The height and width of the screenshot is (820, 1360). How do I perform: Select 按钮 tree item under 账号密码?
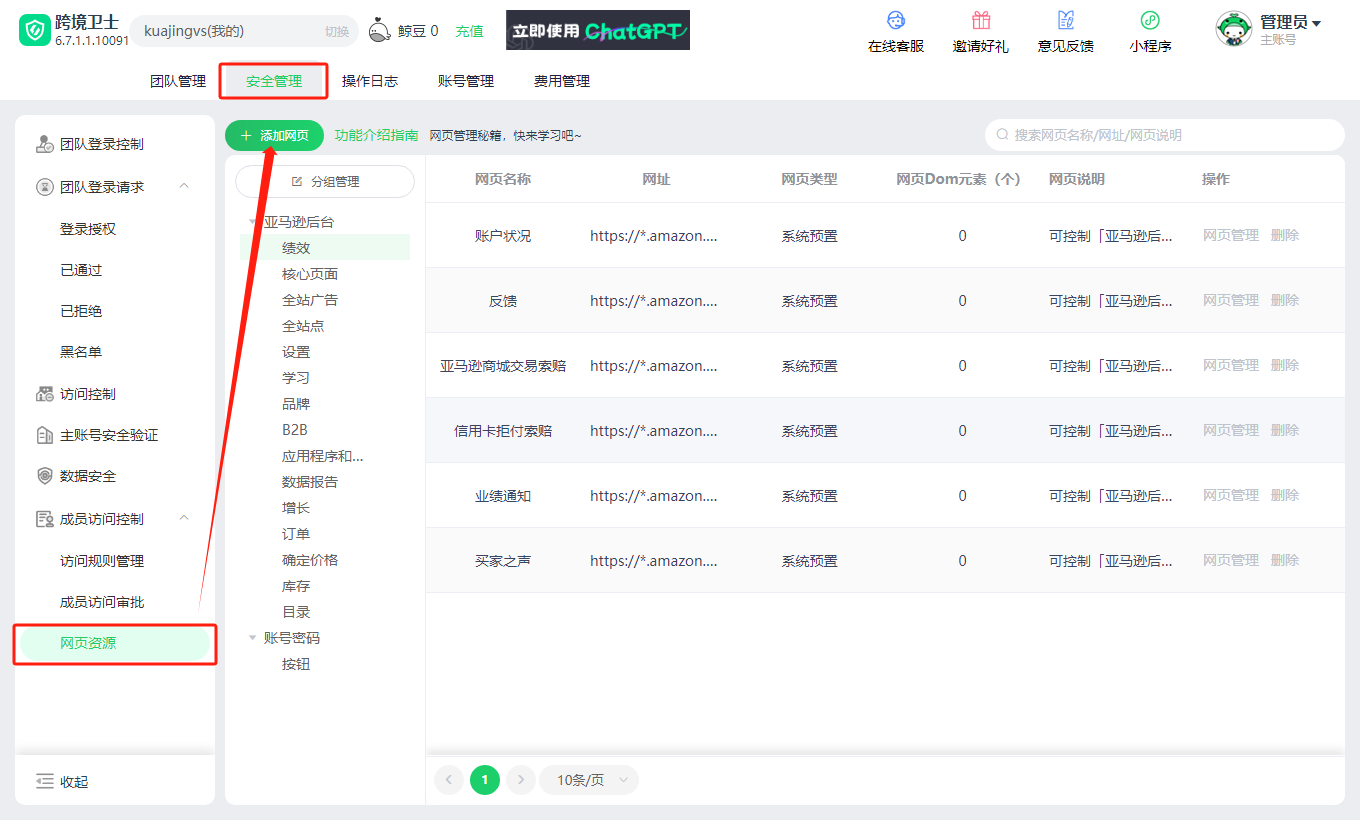pyautogui.click(x=296, y=664)
